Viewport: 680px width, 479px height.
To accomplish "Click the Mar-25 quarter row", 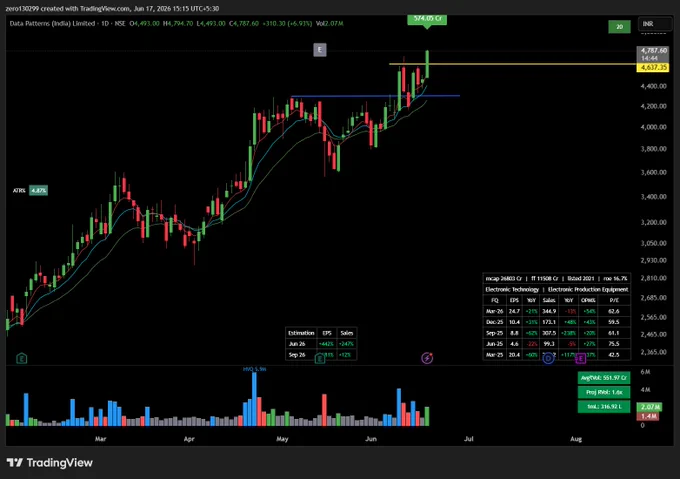I will point(556,355).
